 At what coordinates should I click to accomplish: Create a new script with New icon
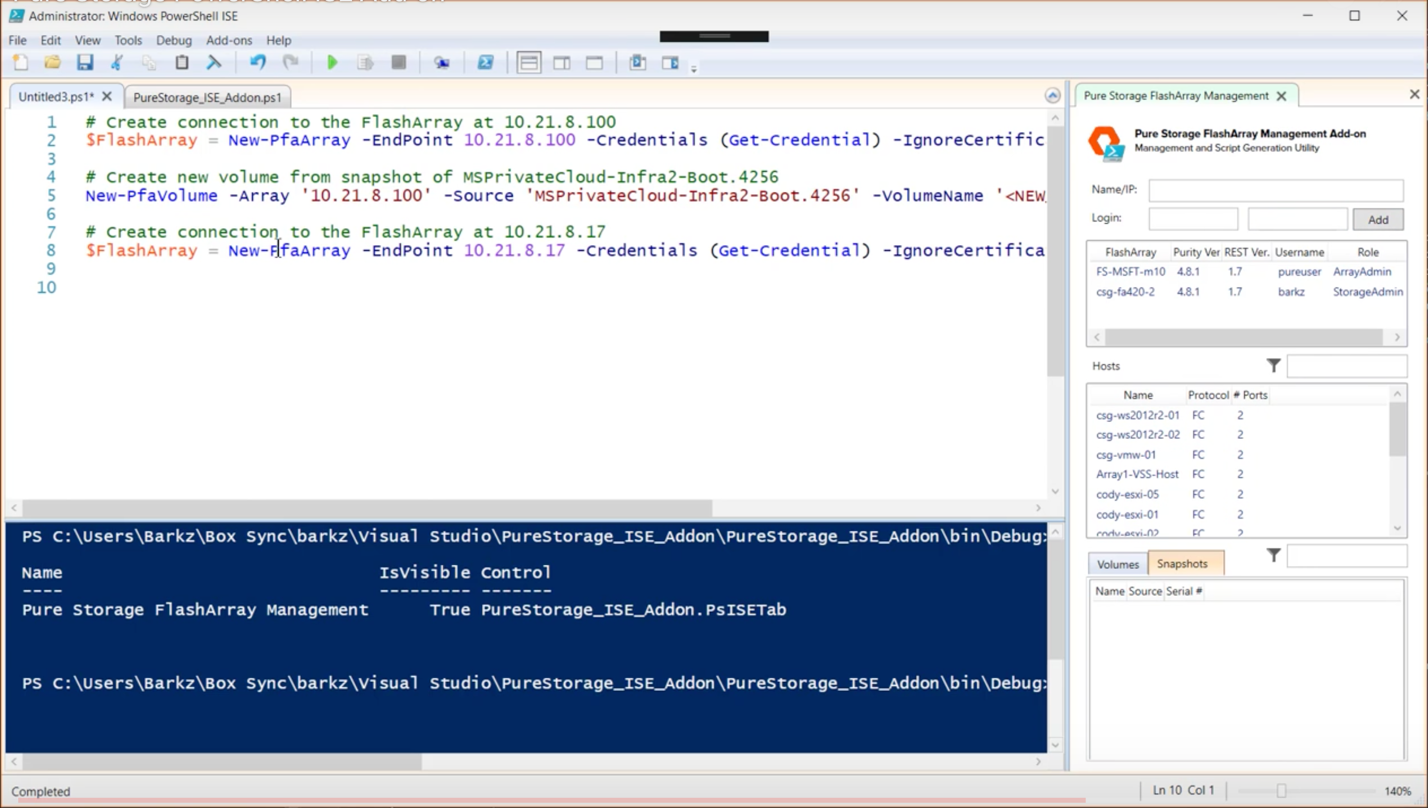coord(21,63)
